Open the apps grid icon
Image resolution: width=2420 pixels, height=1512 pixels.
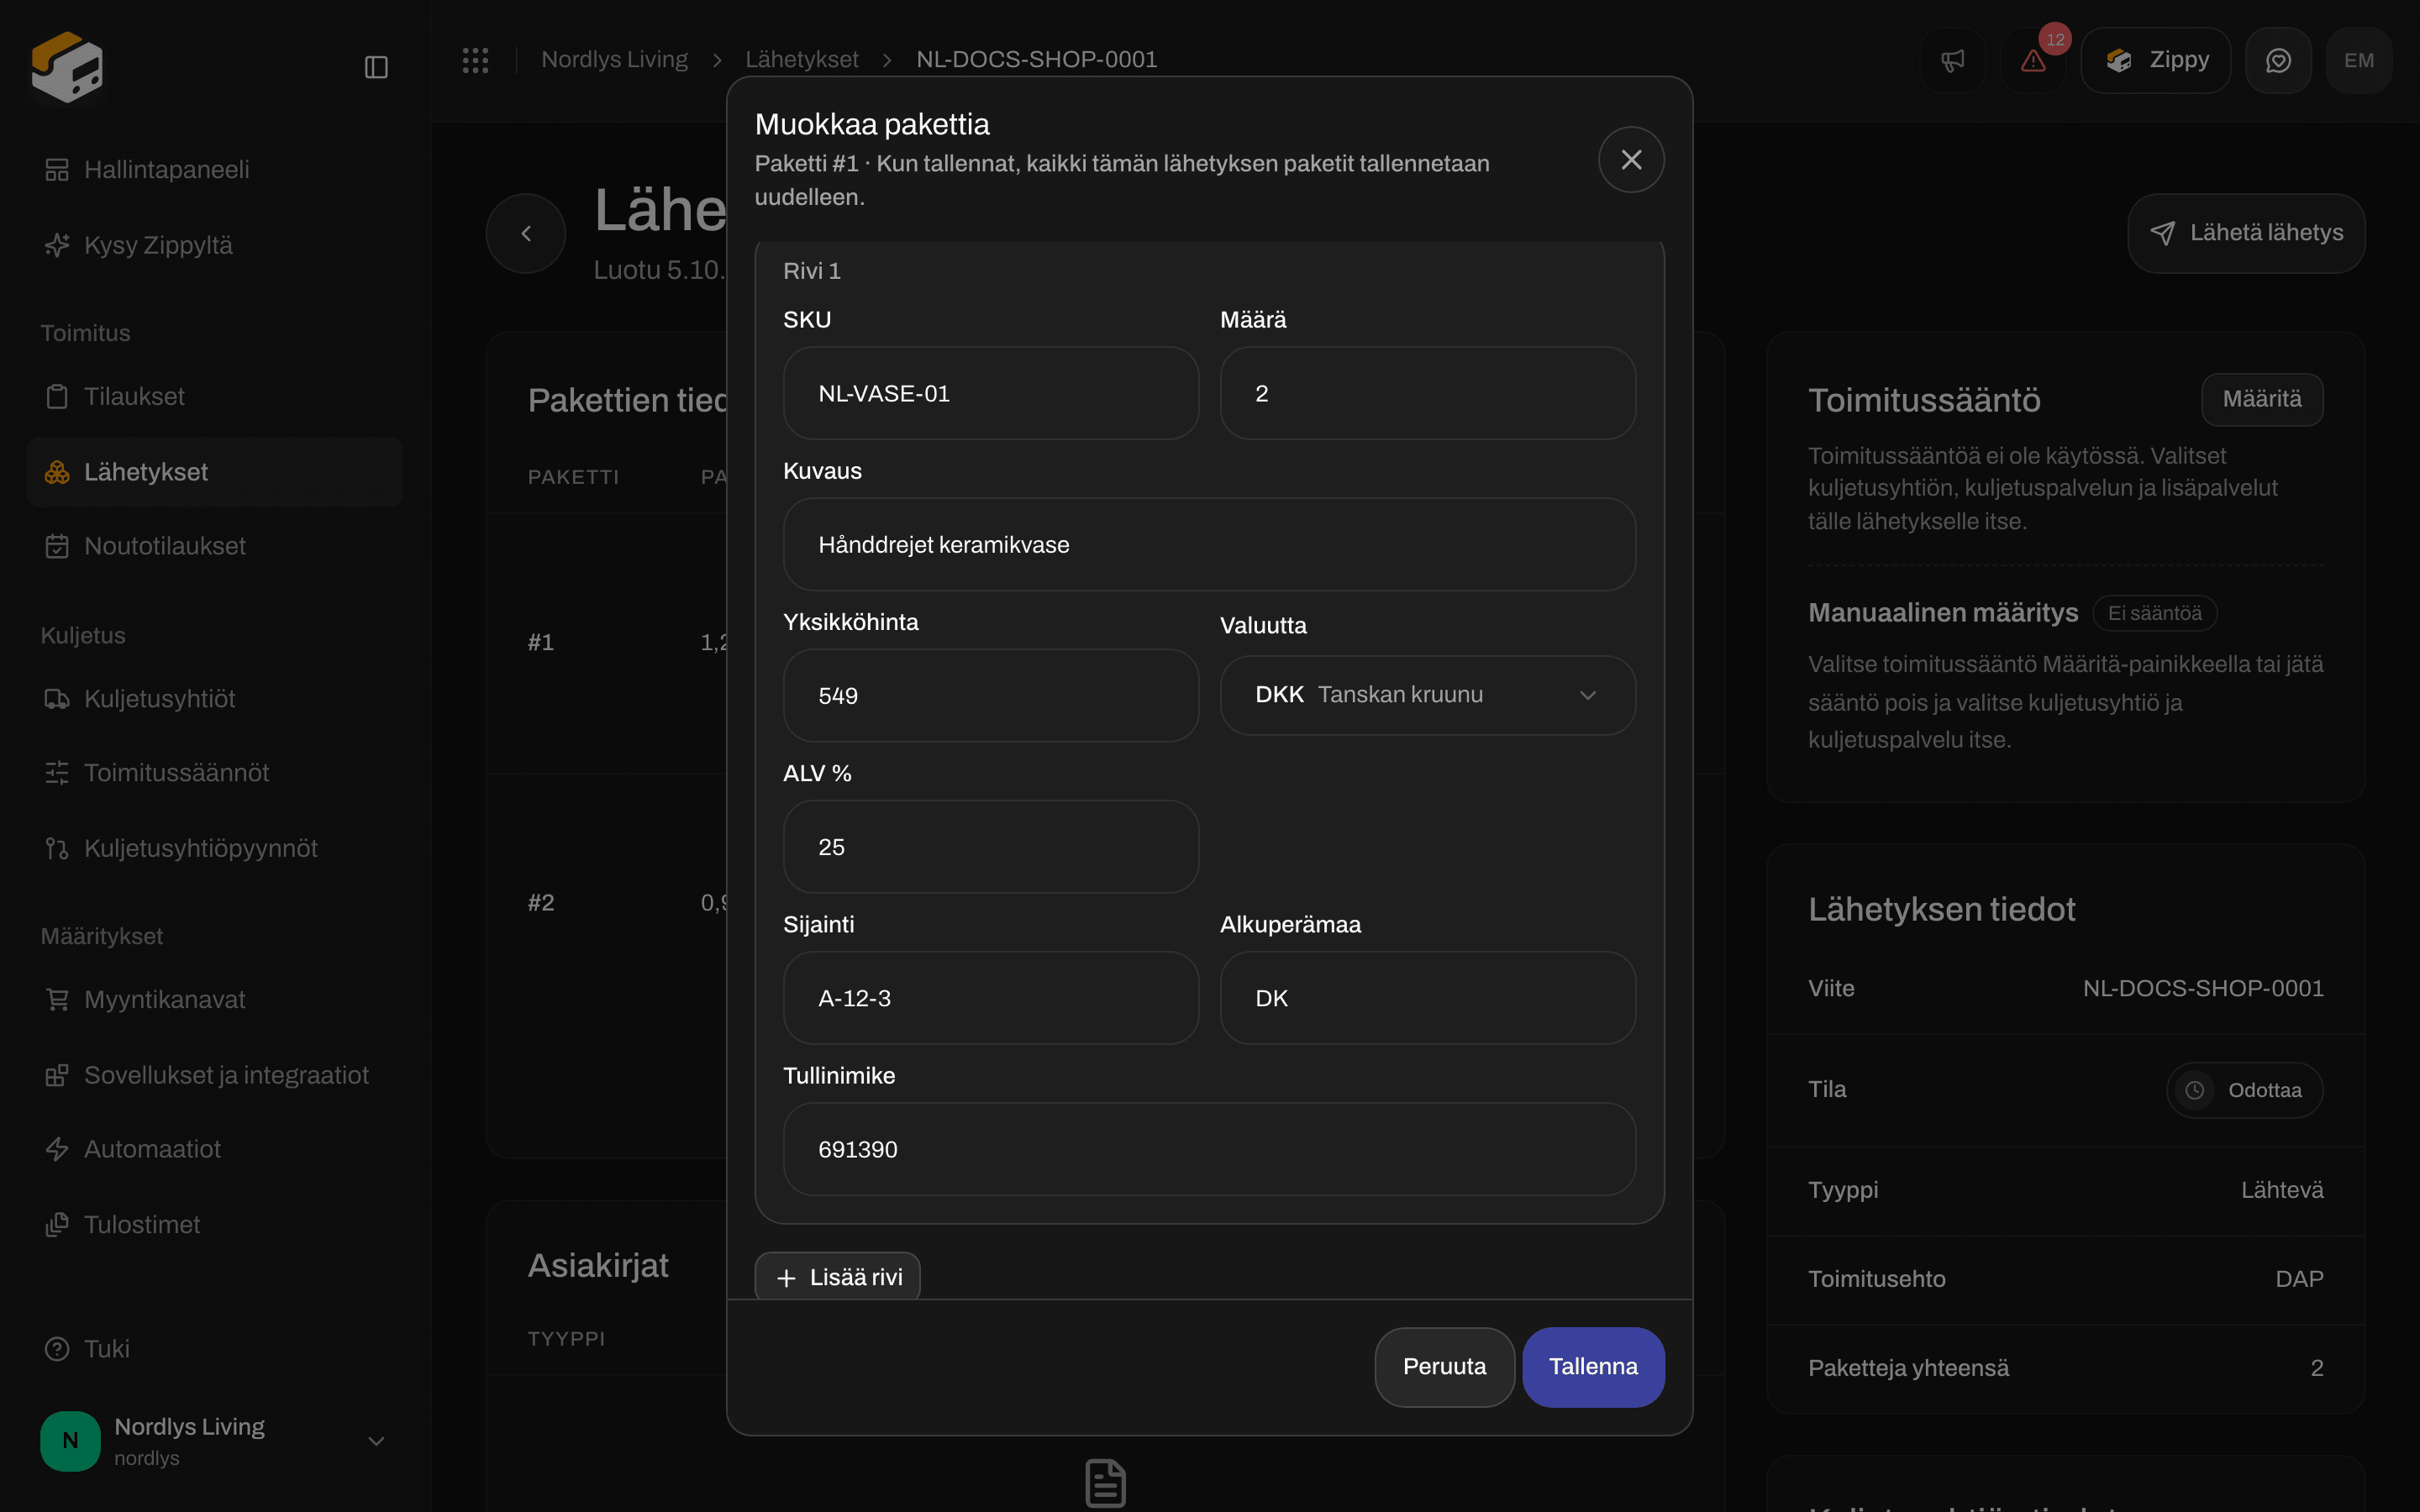pos(475,60)
